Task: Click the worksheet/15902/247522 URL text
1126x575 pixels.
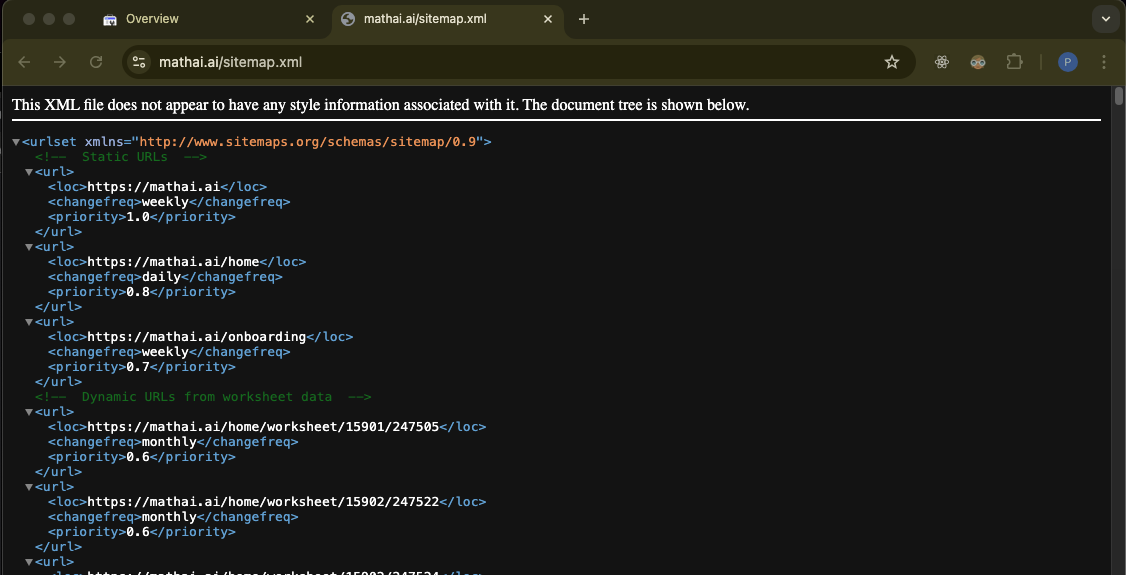Action: click(263, 502)
